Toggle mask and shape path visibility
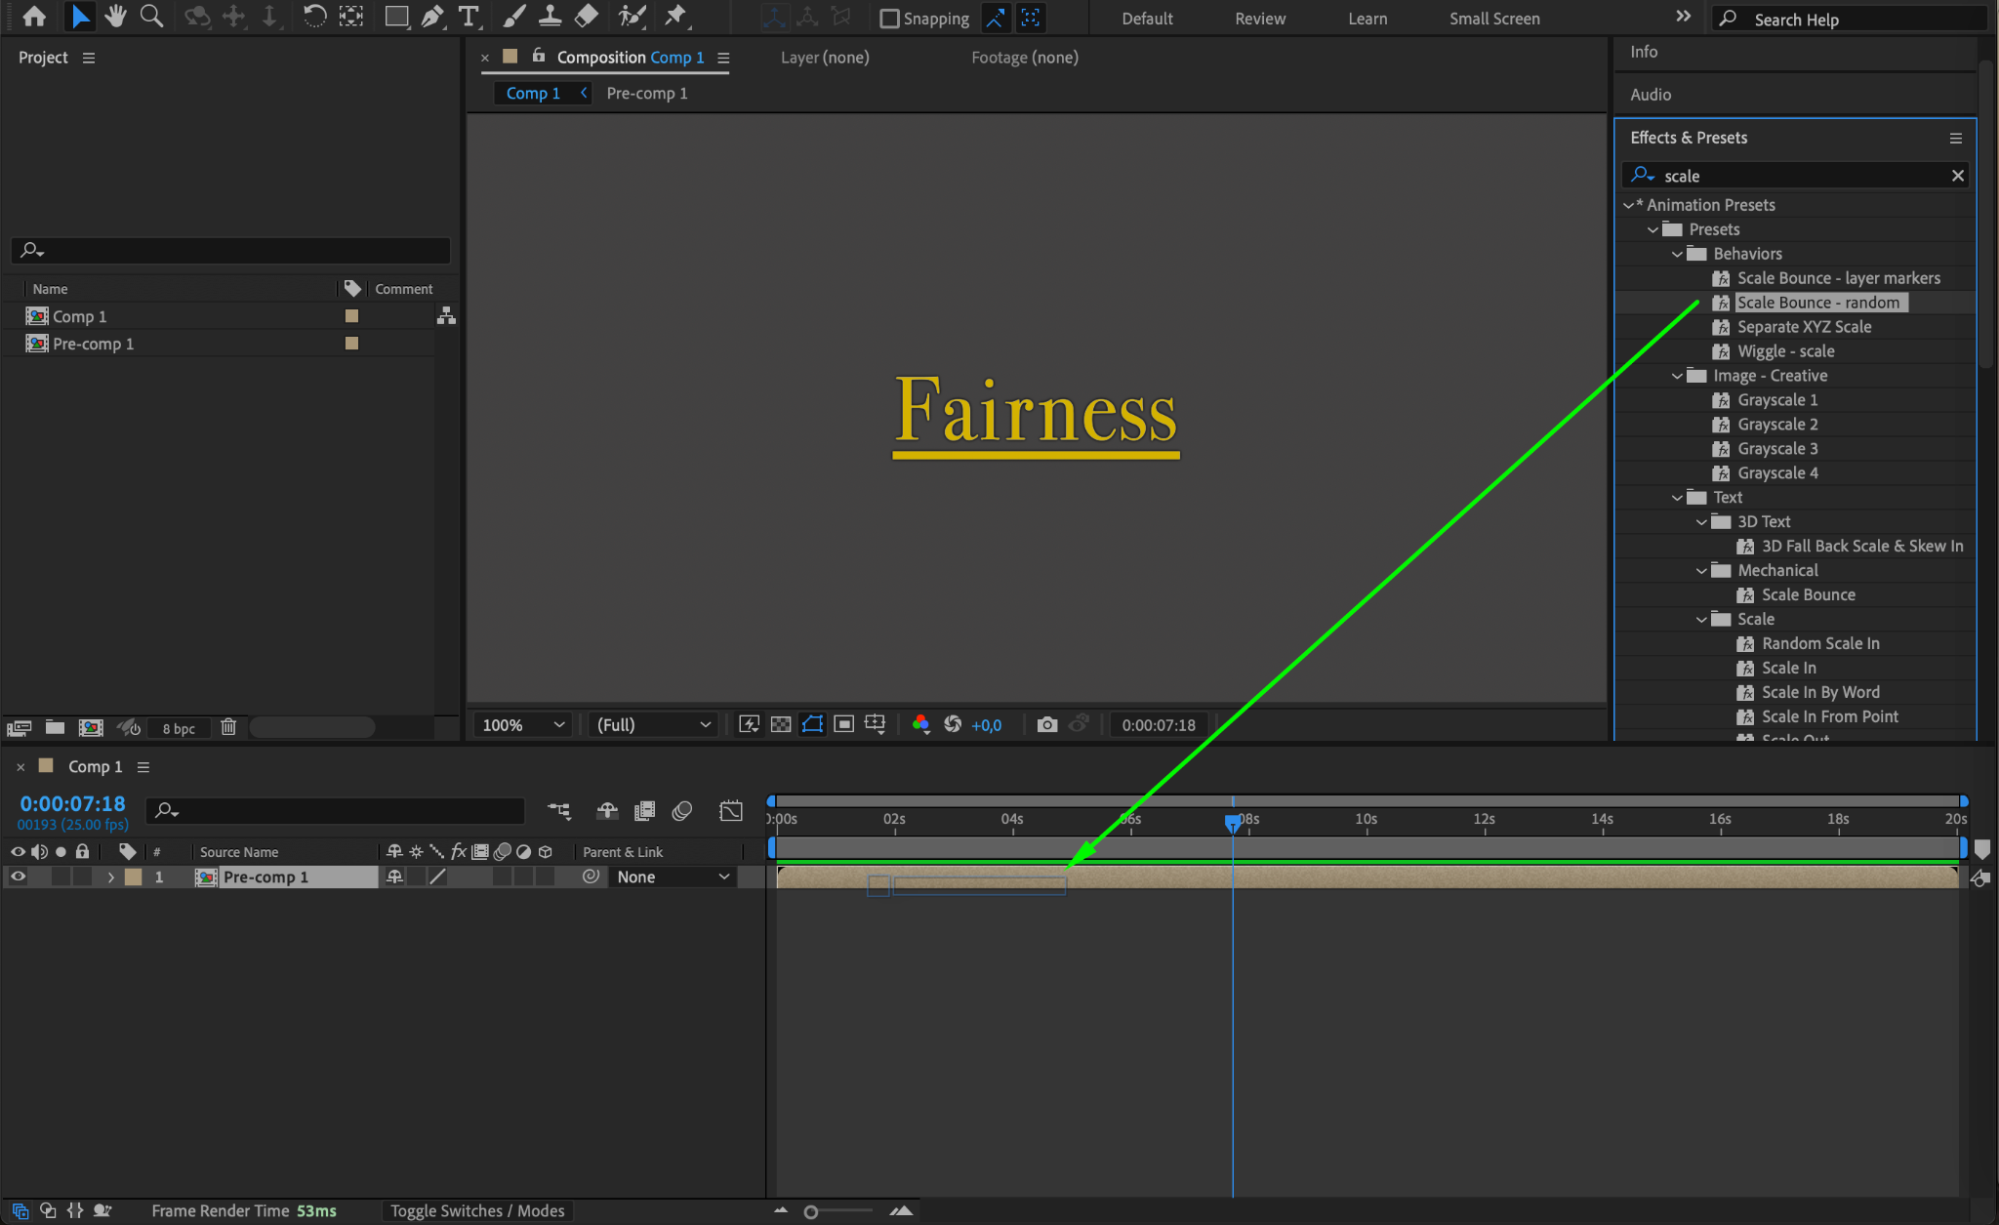 812,724
